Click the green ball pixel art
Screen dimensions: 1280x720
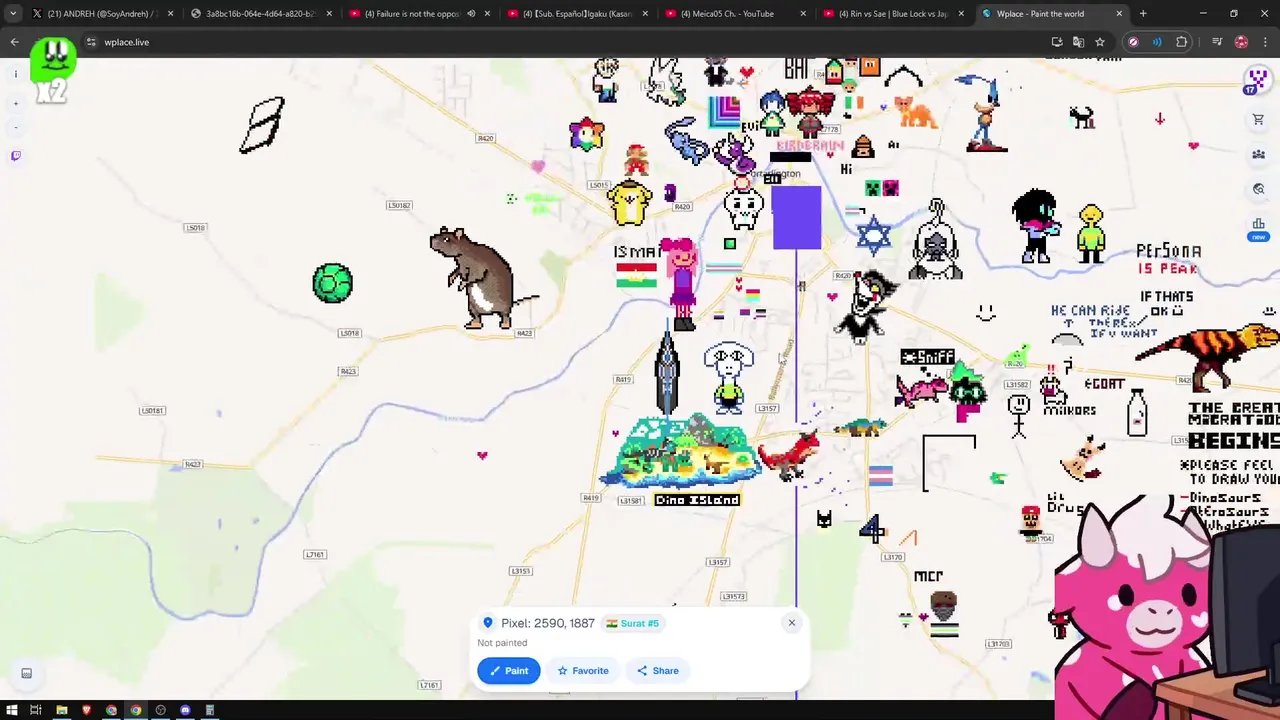coord(332,283)
